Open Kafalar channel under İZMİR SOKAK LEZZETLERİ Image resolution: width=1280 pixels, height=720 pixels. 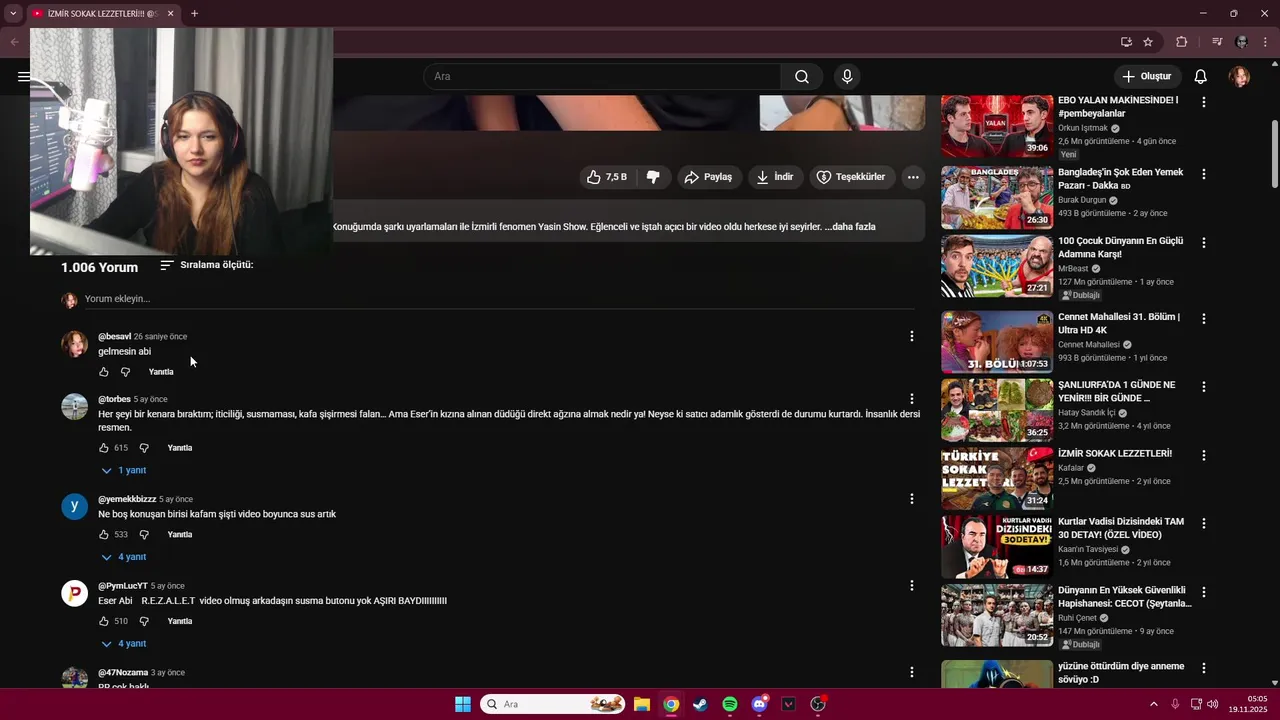1071,468
